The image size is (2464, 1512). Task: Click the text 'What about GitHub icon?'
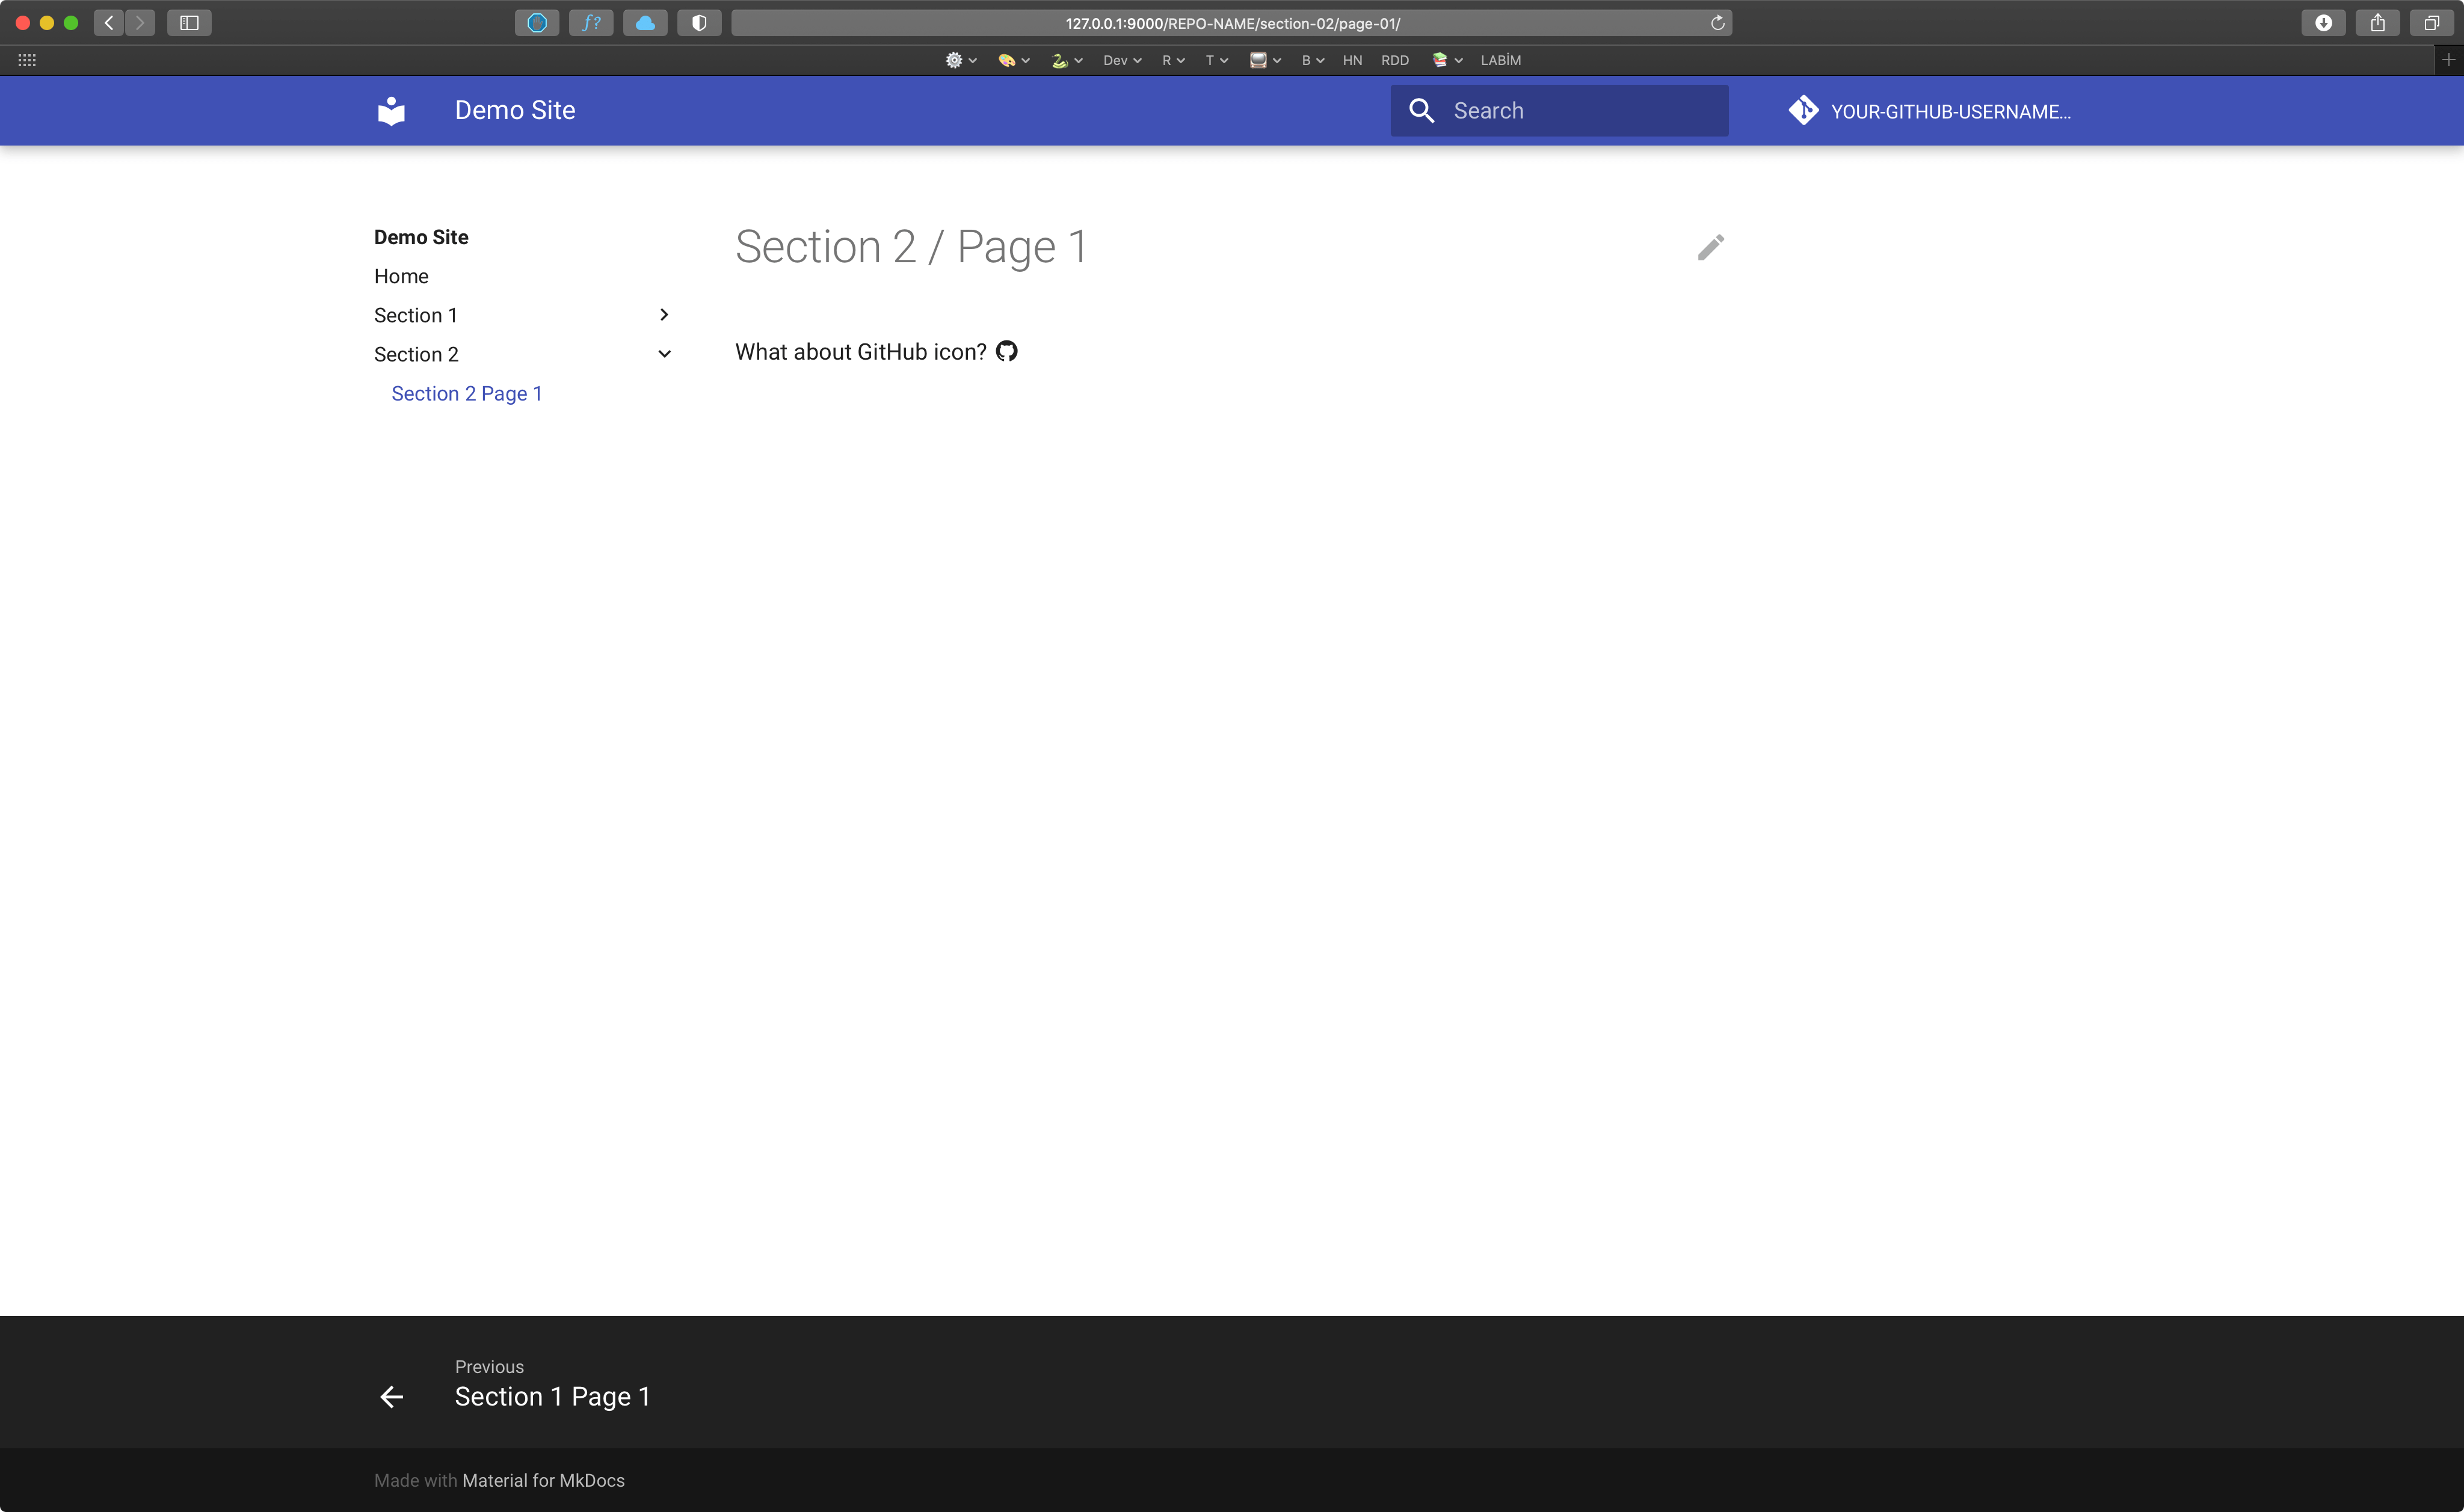click(860, 352)
